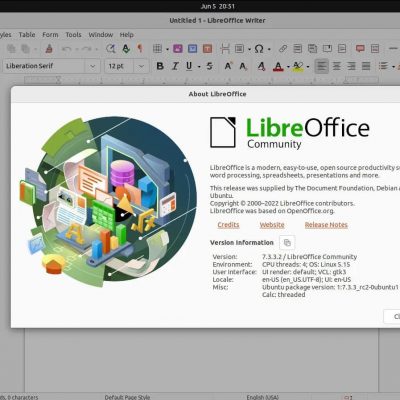Insert a special character (Omega icon)
Screen dimensions: 400x400
tap(259, 49)
